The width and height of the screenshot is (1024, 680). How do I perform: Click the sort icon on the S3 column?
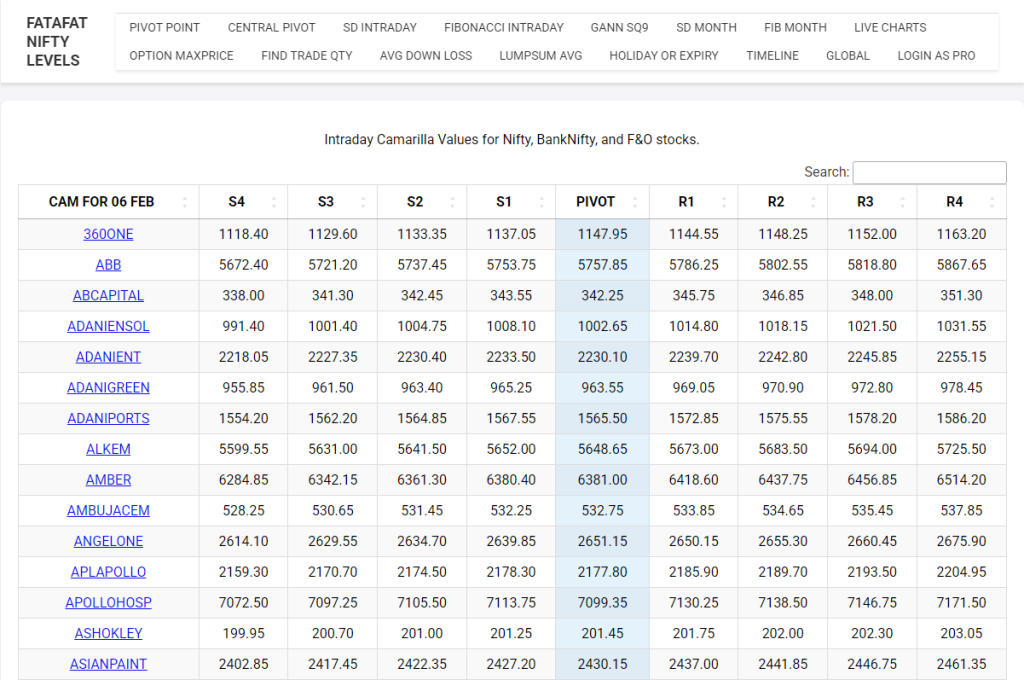pyautogui.click(x=364, y=201)
